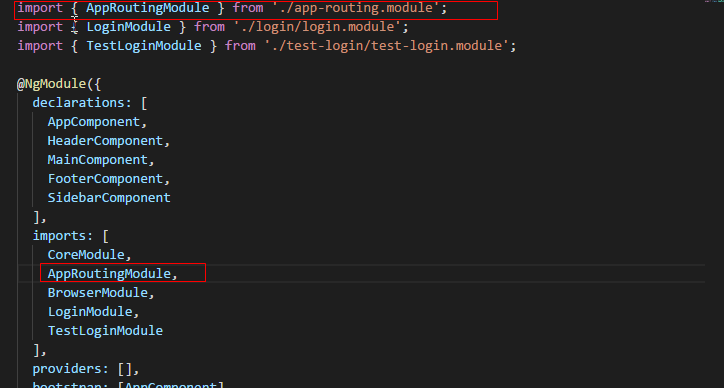The height and width of the screenshot is (388, 724).
Task: Click the @NgModule decorator
Action: point(52,84)
